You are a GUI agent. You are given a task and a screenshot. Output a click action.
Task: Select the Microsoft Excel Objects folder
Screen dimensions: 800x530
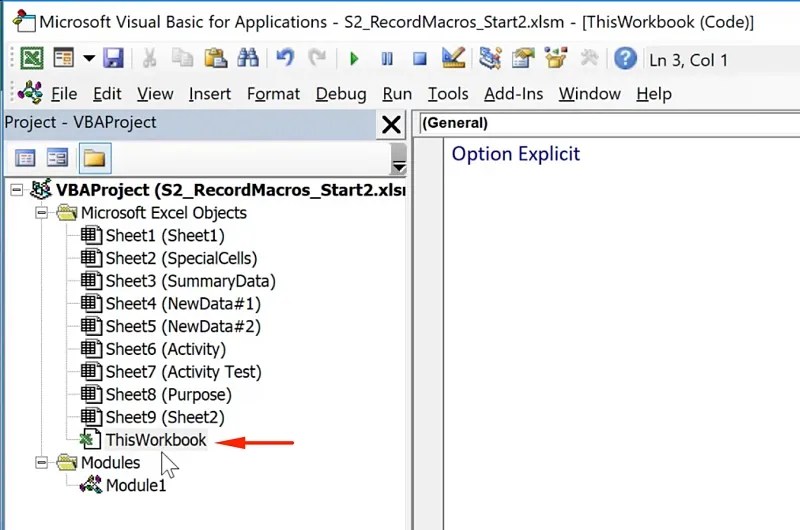coord(163,213)
